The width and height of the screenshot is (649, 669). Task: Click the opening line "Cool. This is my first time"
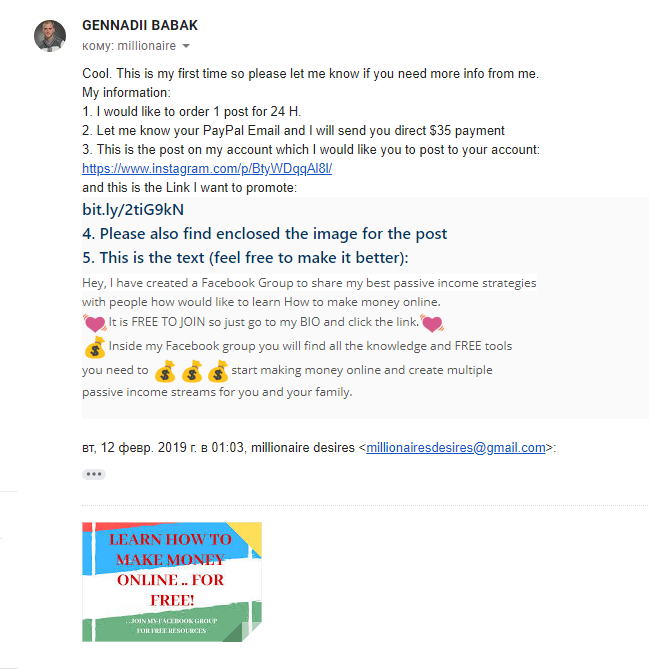click(311, 73)
